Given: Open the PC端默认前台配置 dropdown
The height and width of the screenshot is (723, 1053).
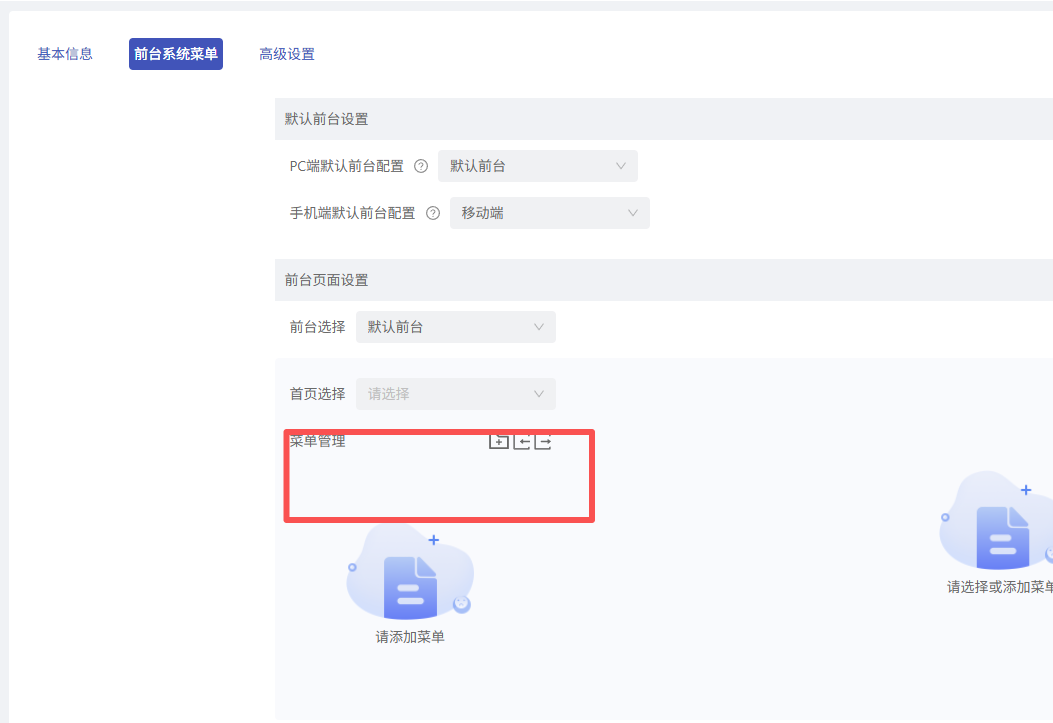Looking at the screenshot, I should [x=537, y=166].
